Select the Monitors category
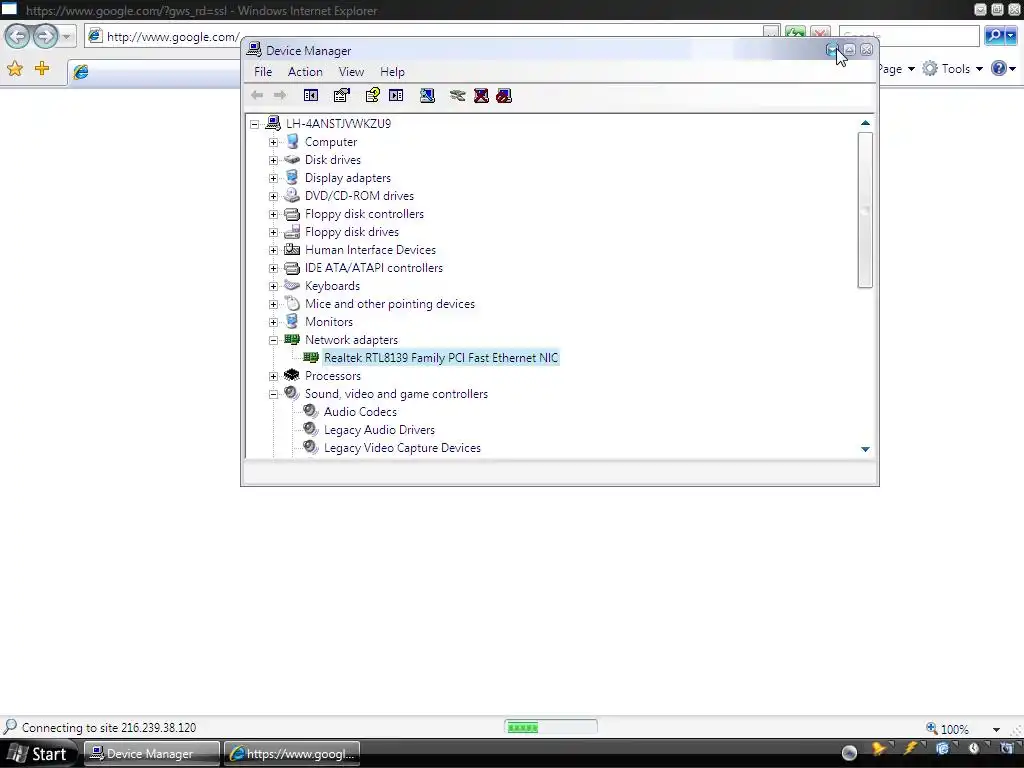The image size is (1024, 768). 328,322
